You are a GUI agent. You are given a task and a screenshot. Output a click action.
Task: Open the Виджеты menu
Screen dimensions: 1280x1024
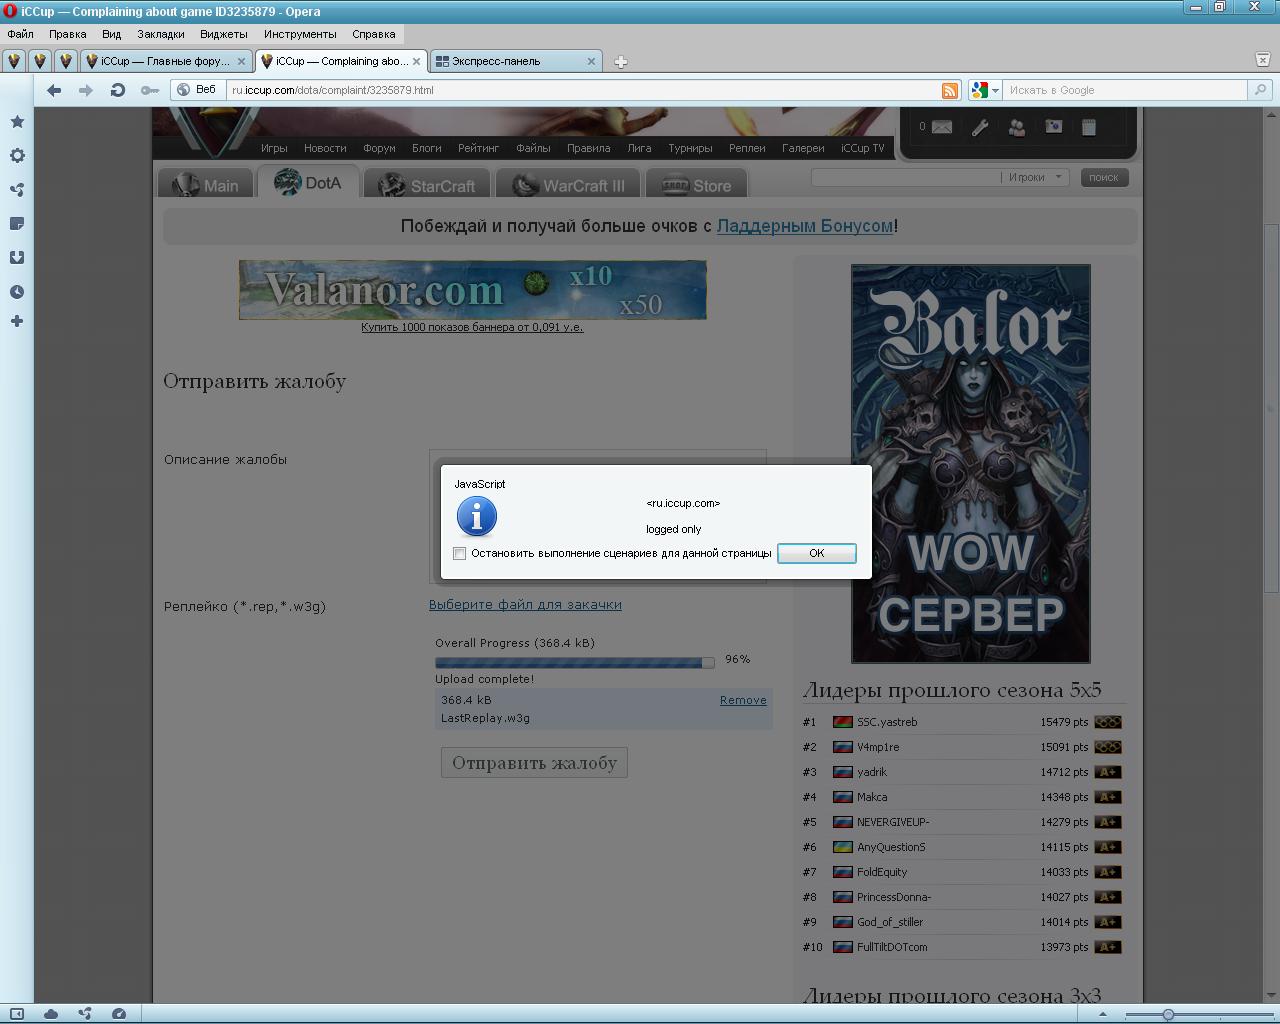224,34
